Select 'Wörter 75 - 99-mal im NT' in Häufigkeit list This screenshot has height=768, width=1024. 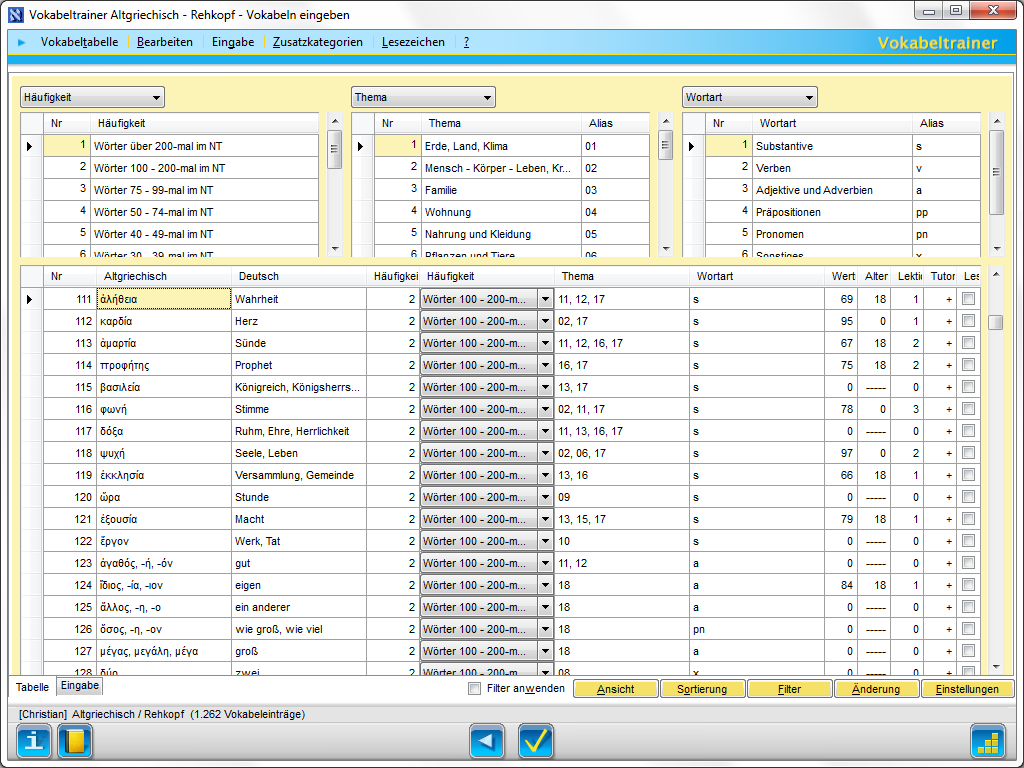(204, 190)
